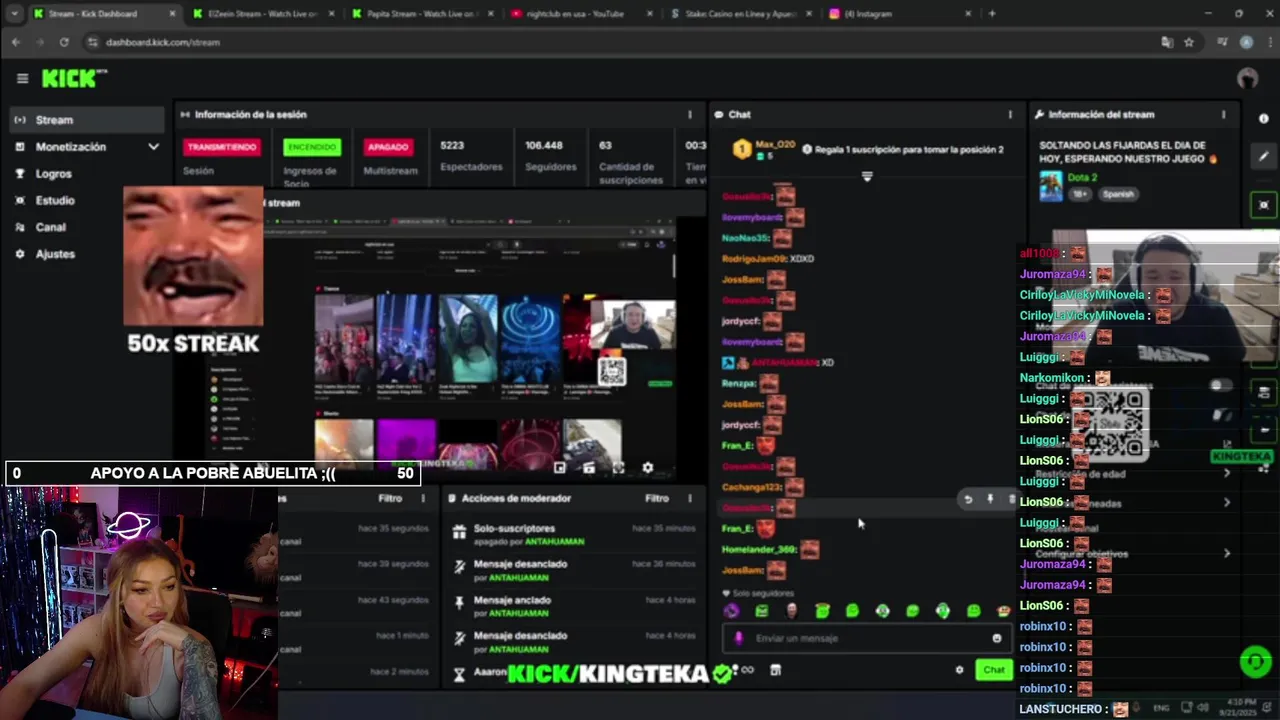Click the Dota 2 game thumbnail
Image resolution: width=1280 pixels, height=720 pixels.
[x=1050, y=186]
